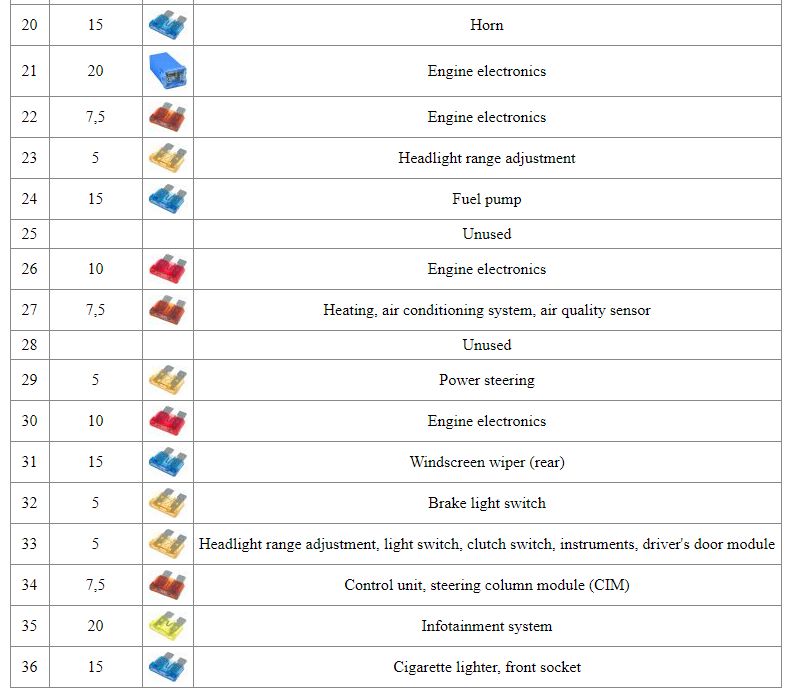Select the tan fuse icon for Power steering
Image resolution: width=791 pixels, height=692 pixels.
point(167,380)
